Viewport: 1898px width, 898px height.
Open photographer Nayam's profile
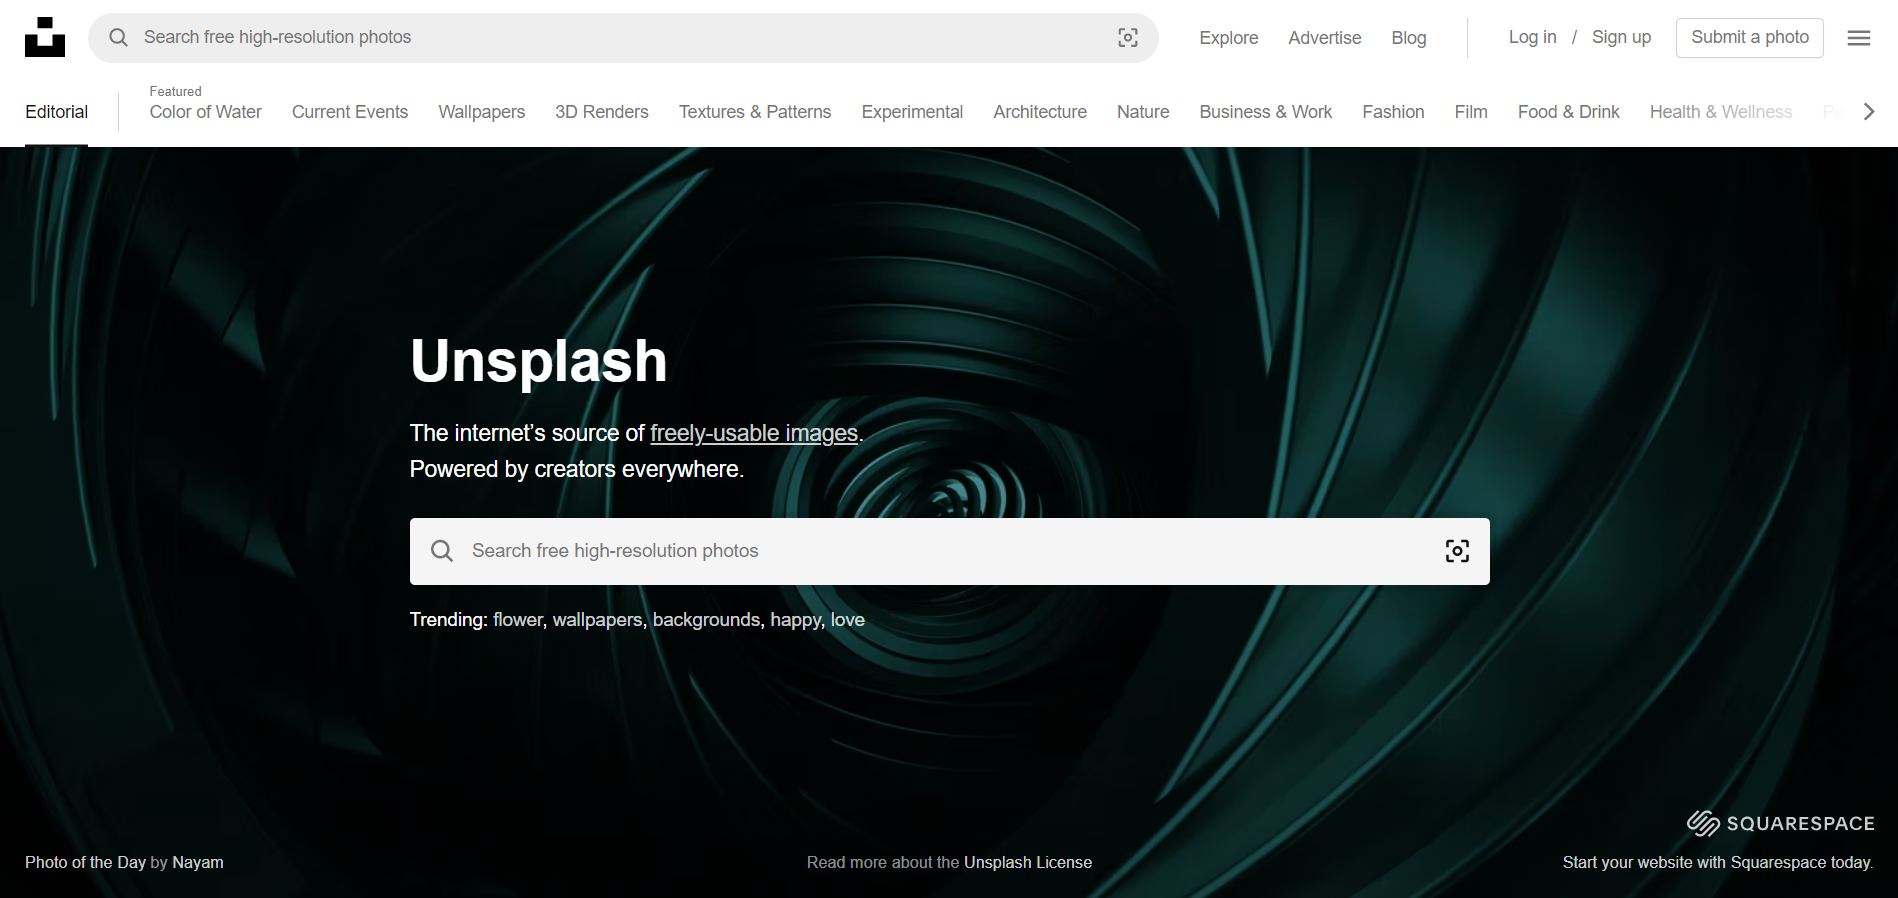click(197, 862)
